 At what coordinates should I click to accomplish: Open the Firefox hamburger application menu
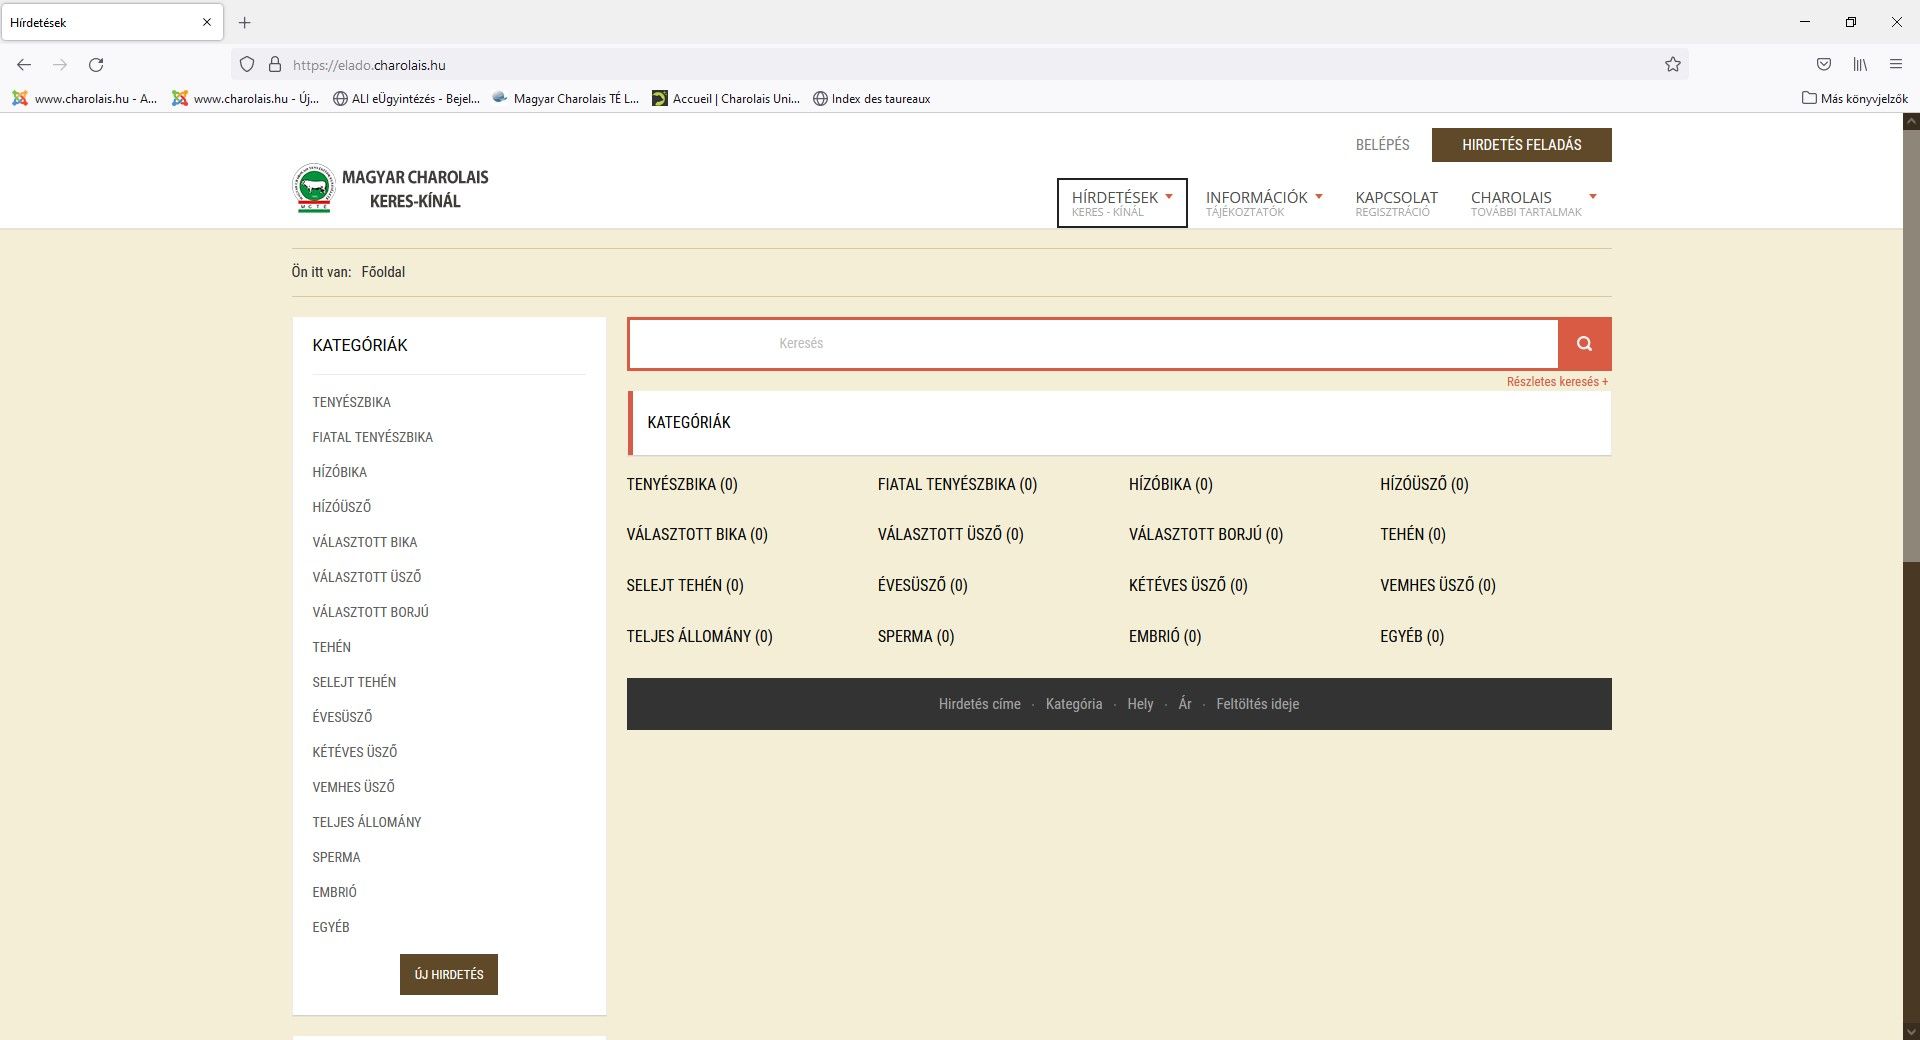pos(1895,65)
